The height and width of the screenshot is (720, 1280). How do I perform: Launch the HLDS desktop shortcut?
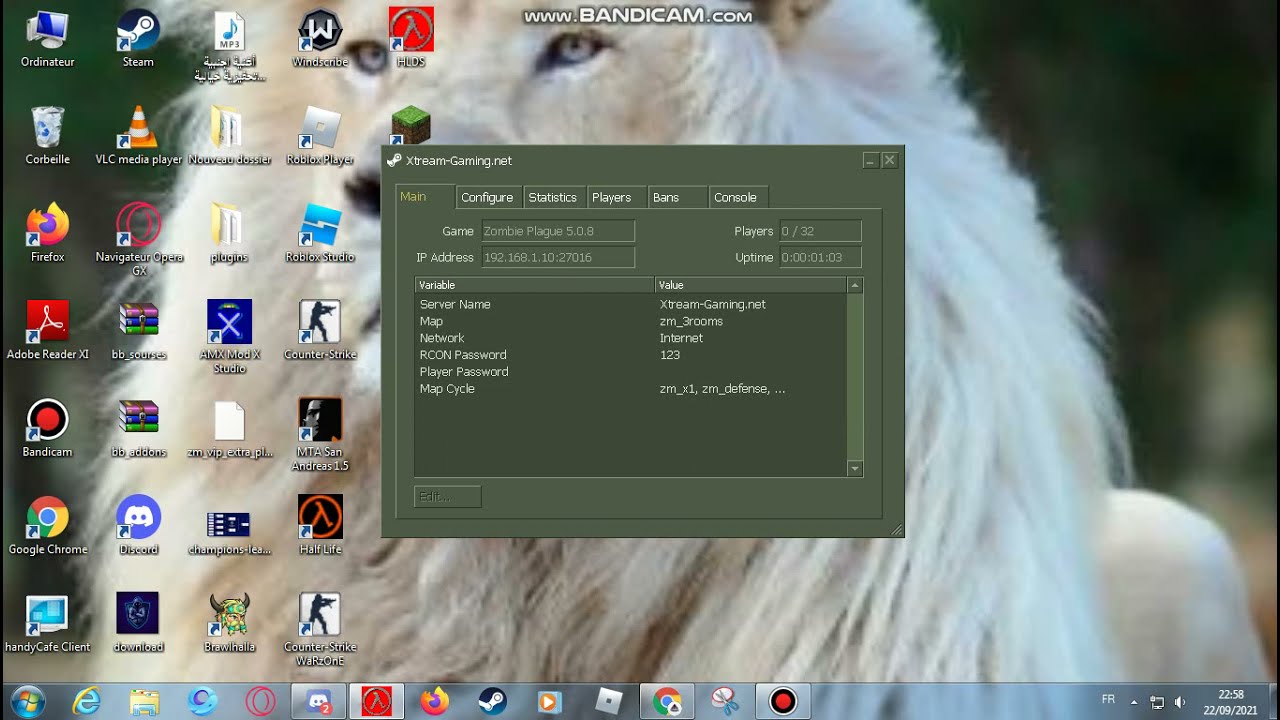(x=411, y=38)
